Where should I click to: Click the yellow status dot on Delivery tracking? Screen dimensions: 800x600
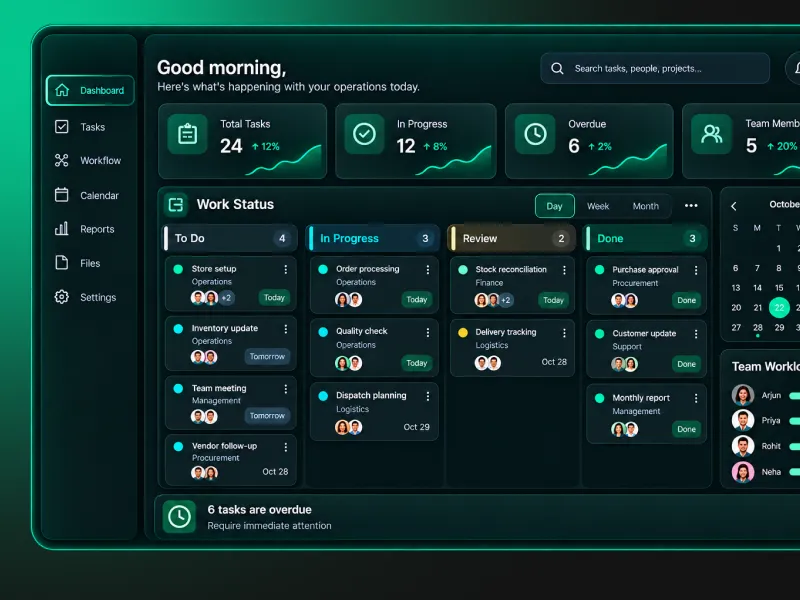463,333
